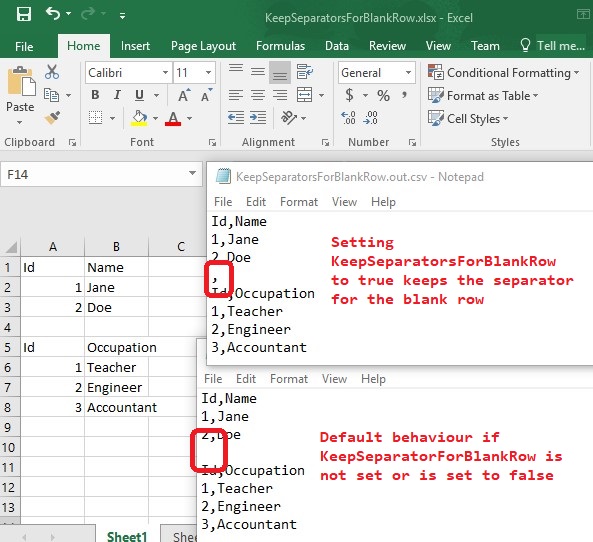Click the Tell me search box
593x542 pixels.
pos(552,46)
